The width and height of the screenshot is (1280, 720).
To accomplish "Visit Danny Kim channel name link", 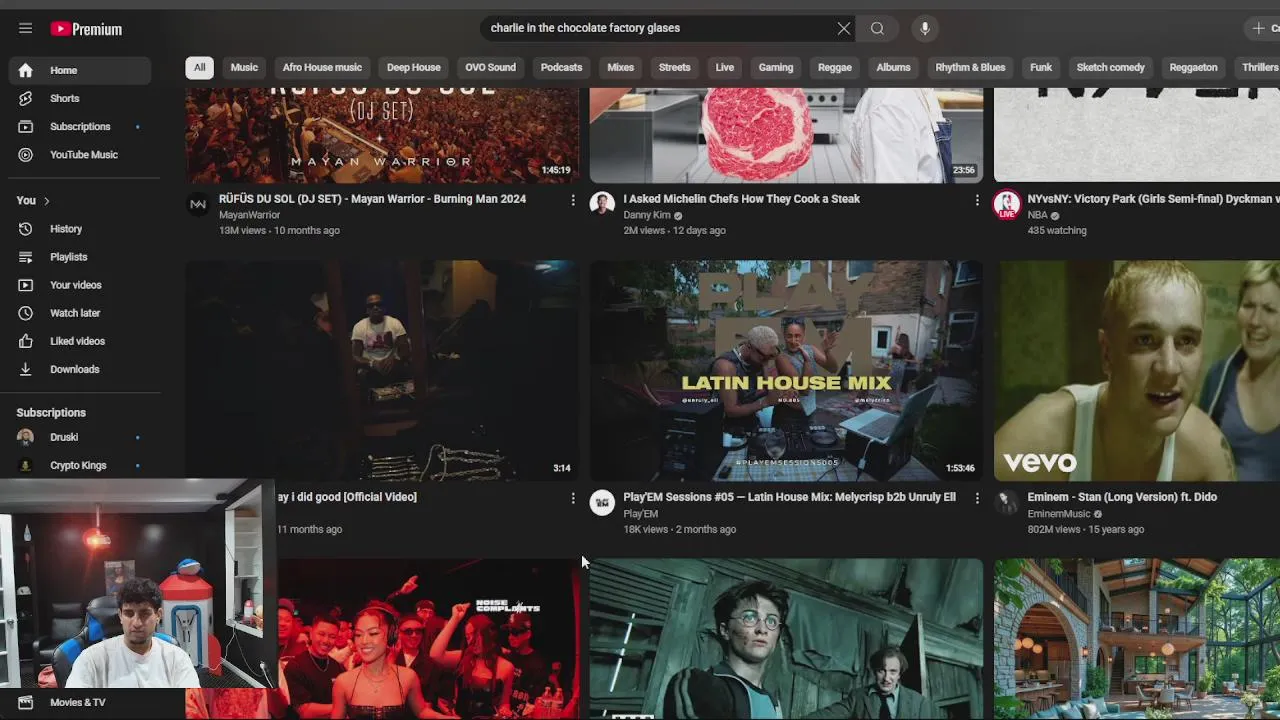I will (647, 215).
